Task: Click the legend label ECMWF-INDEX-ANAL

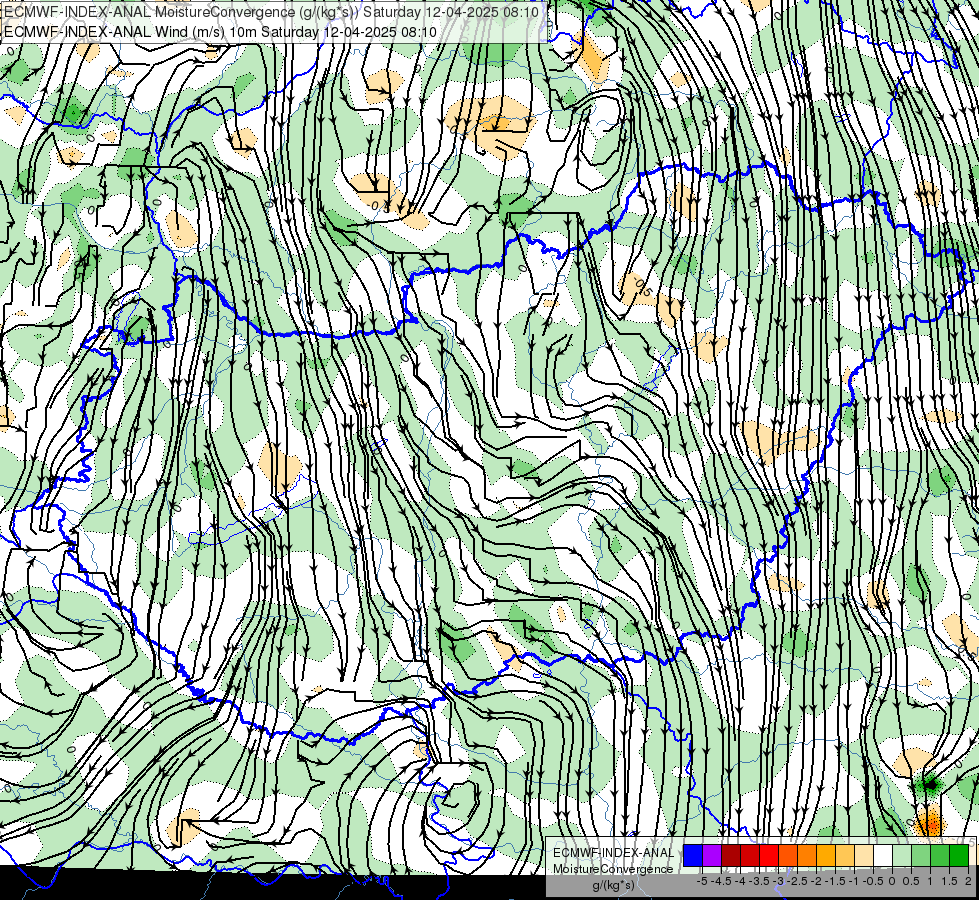Action: pyautogui.click(x=614, y=853)
